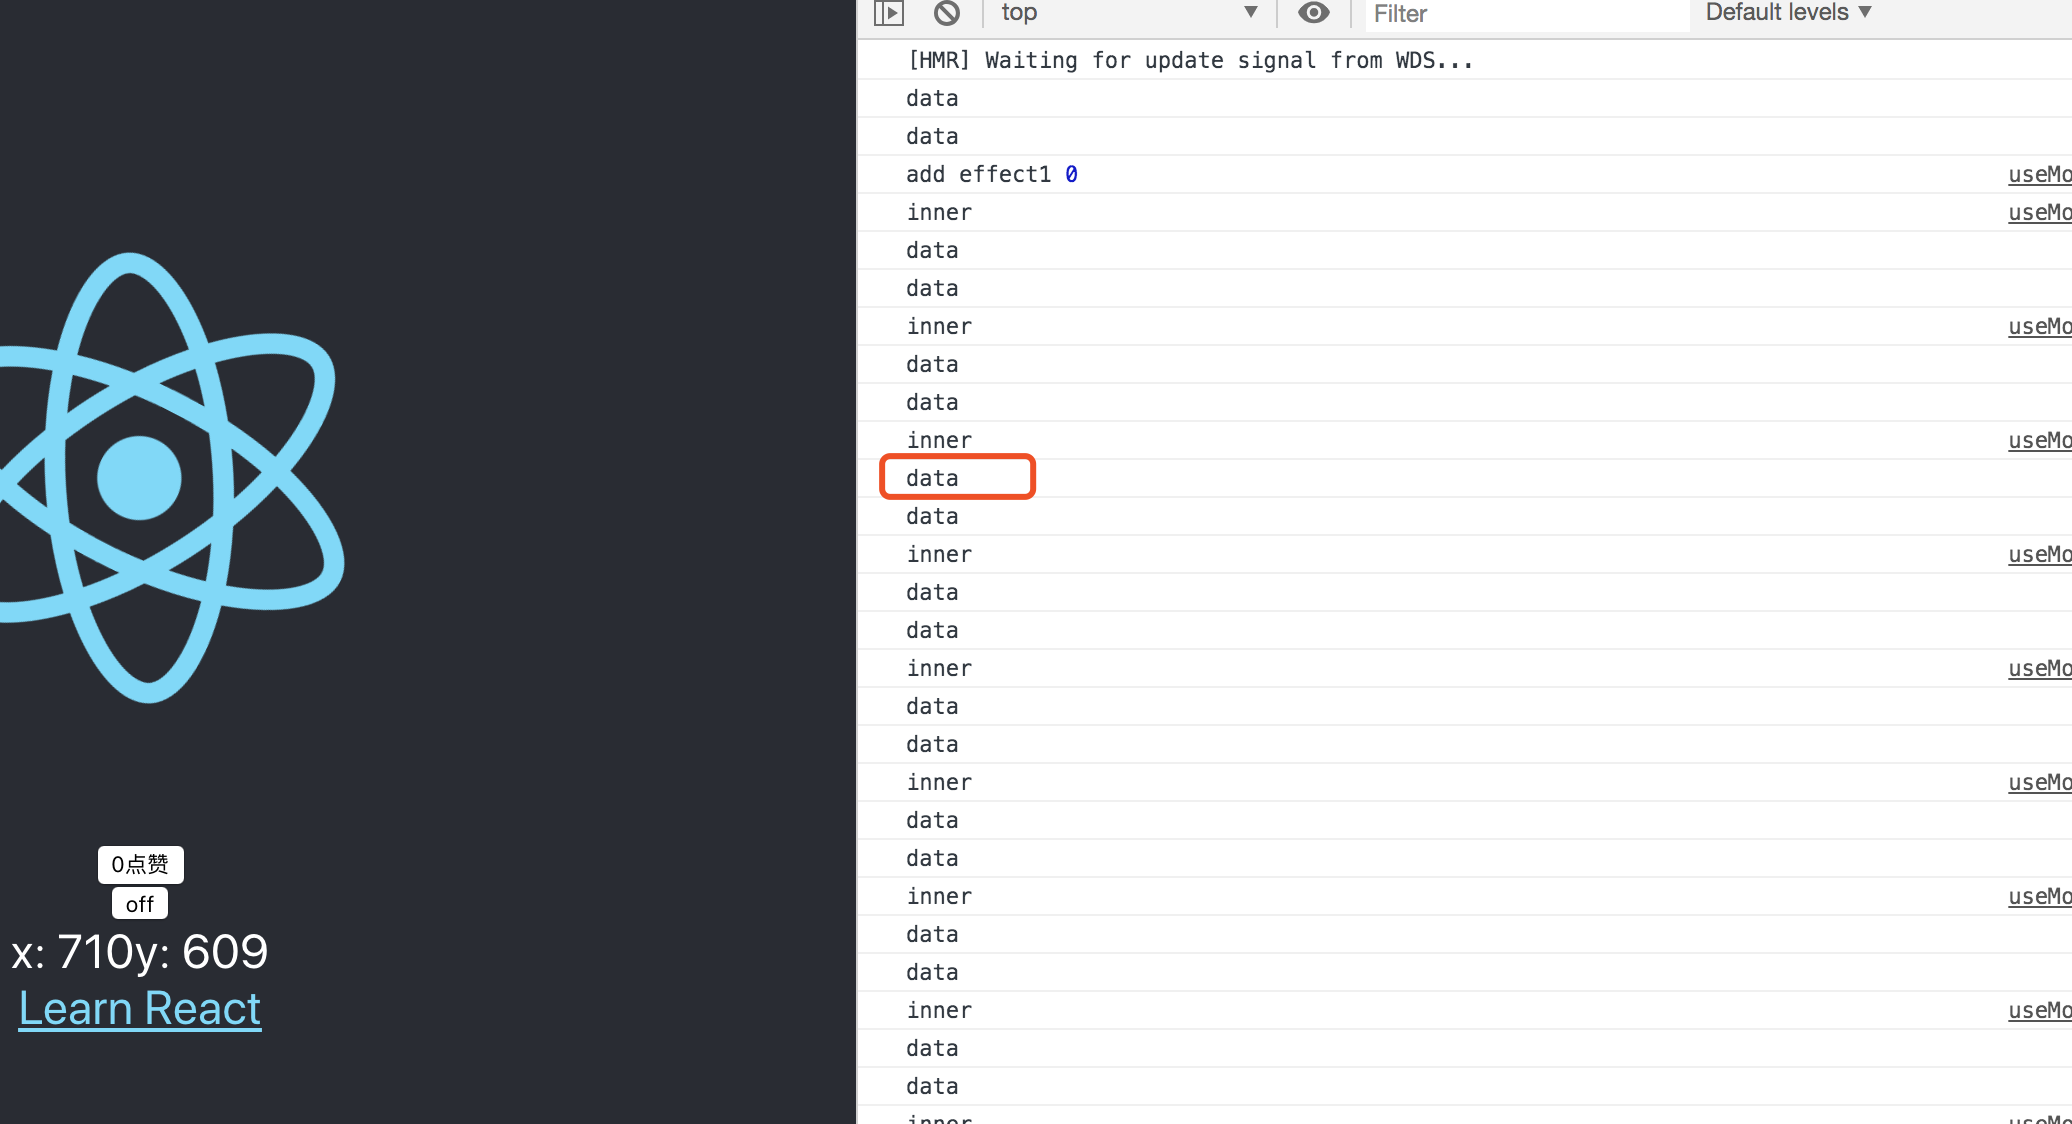Click the eye live expression icon
The width and height of the screenshot is (2072, 1124).
point(1314,13)
